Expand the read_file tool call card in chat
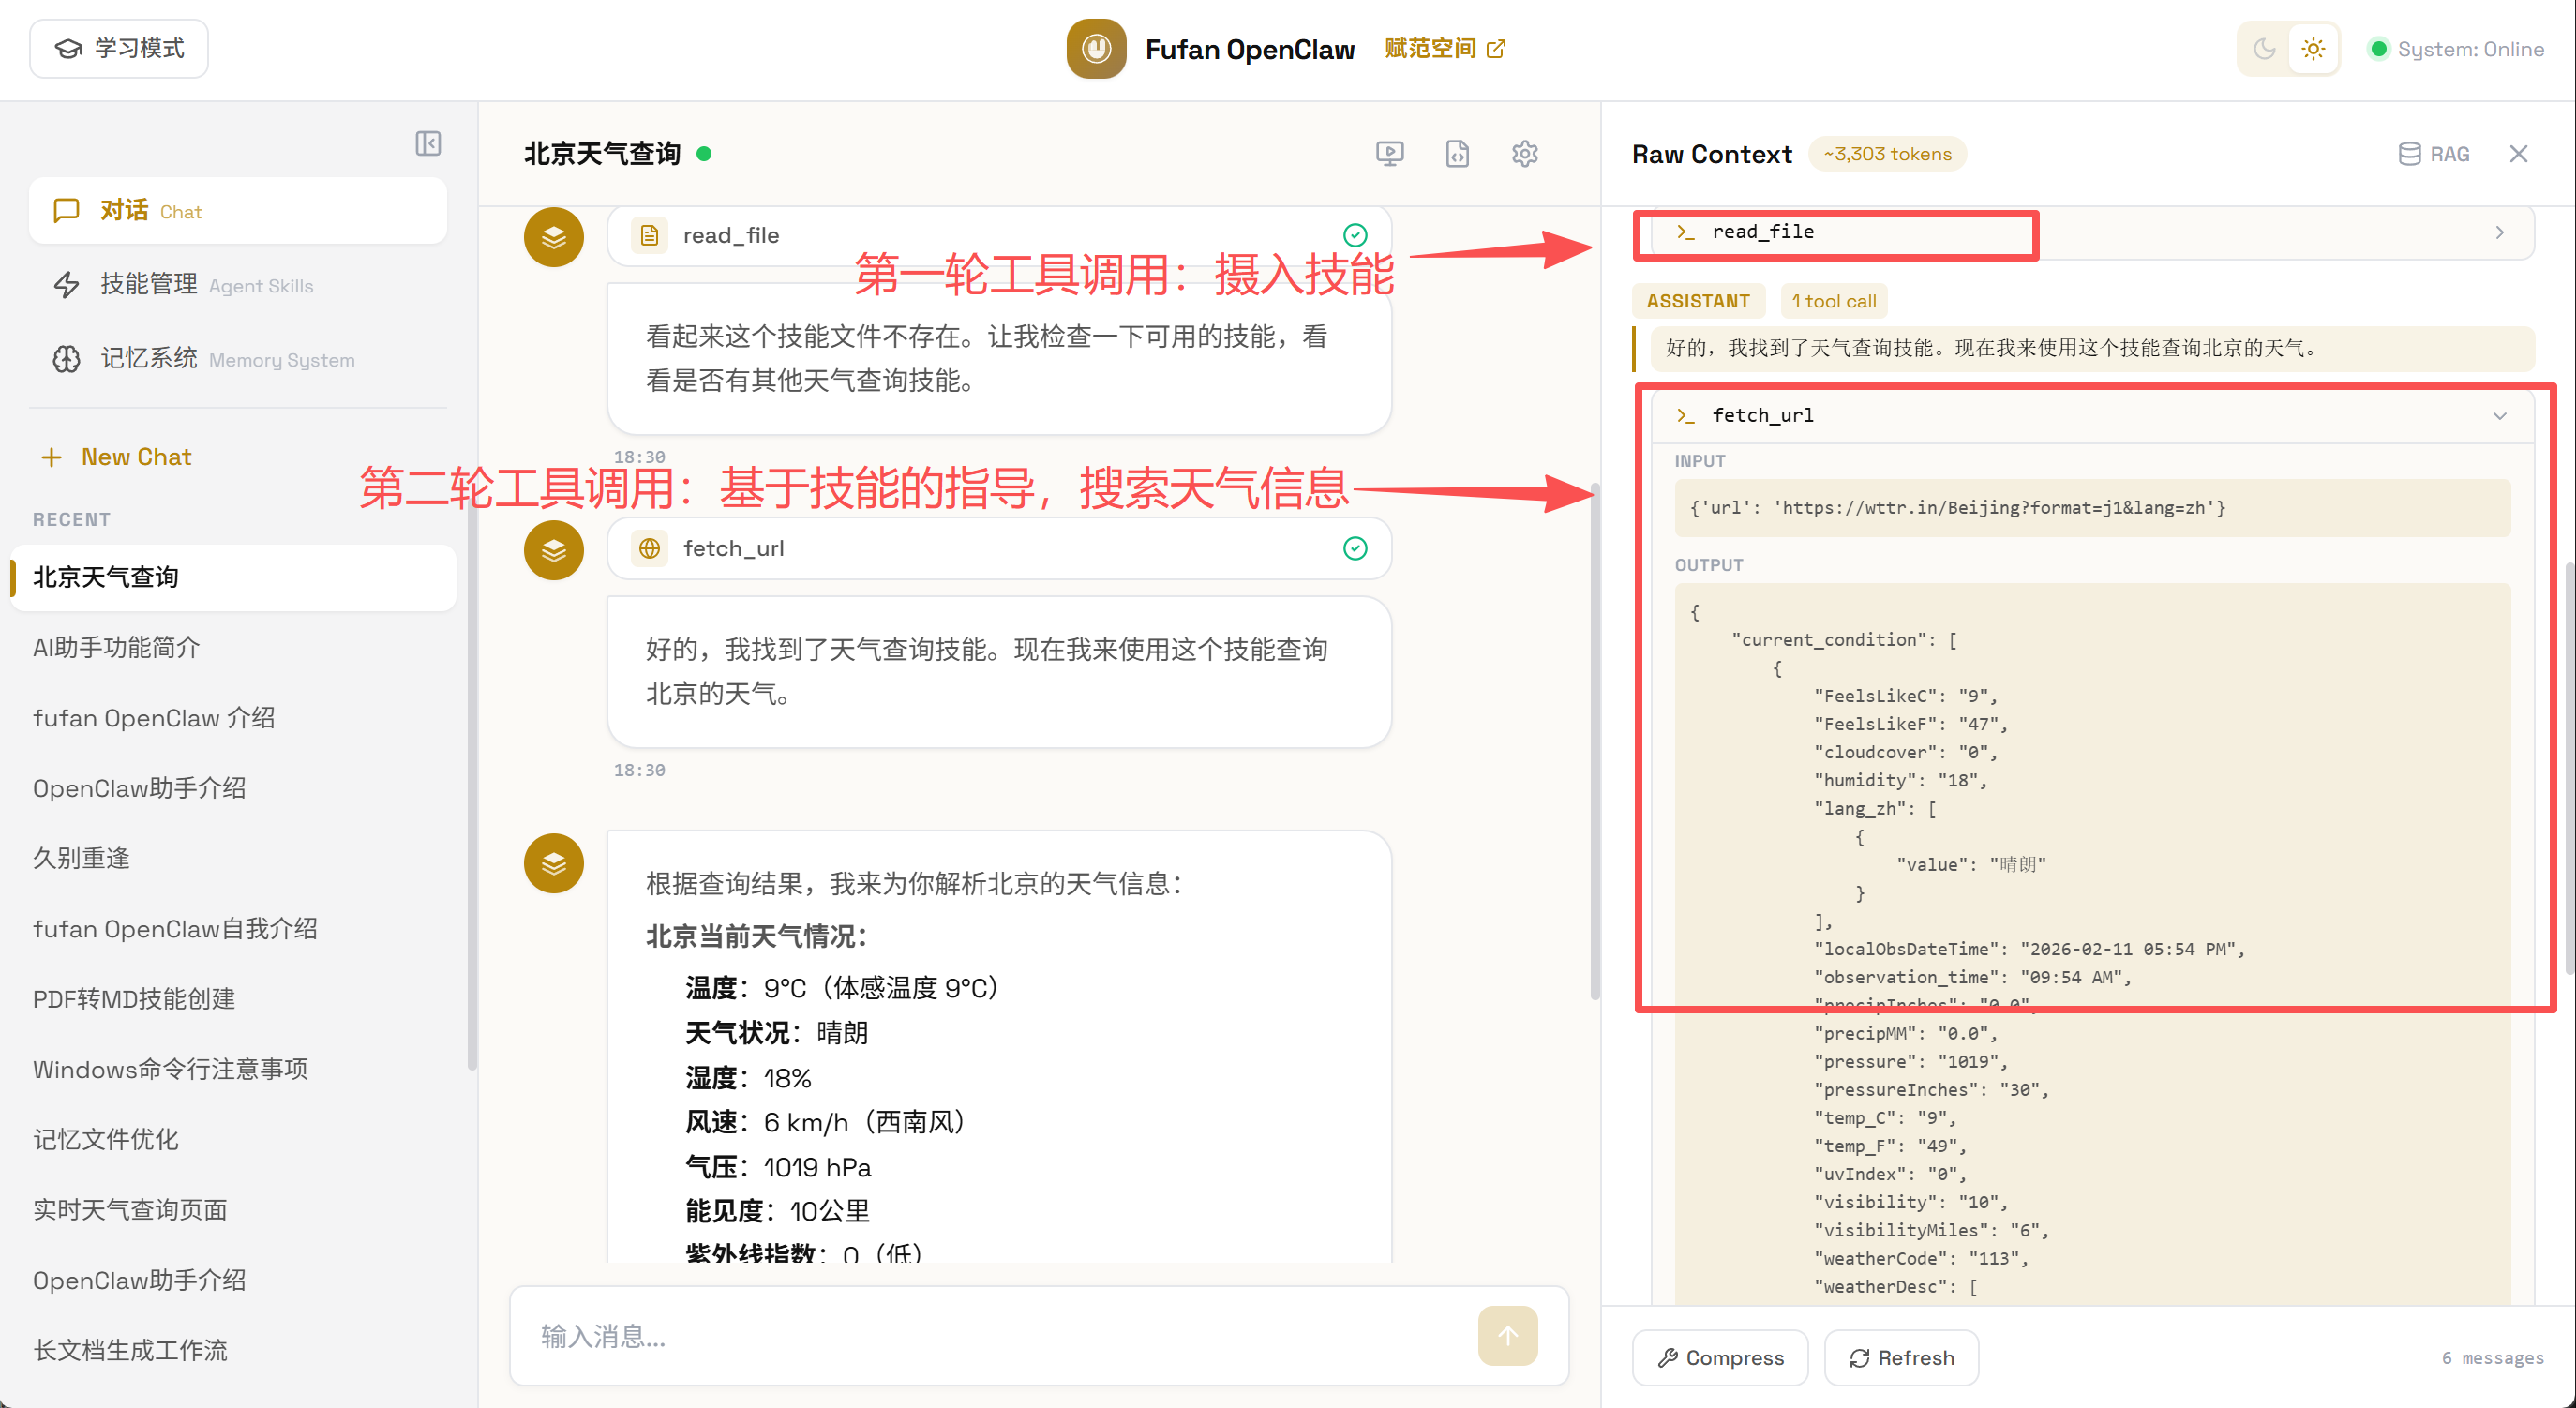This screenshot has width=2576, height=1408. pyautogui.click(x=999, y=236)
